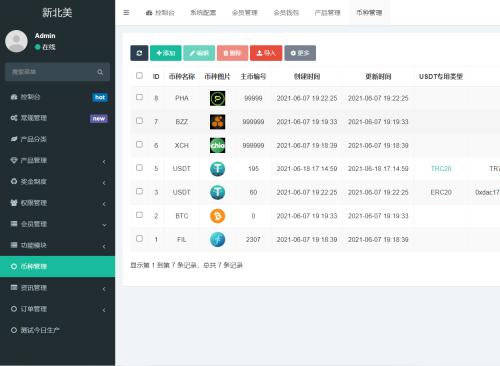Collapse the 会员管理 sidebar menu
Viewport: 500px width, 366px height.
click(57, 224)
